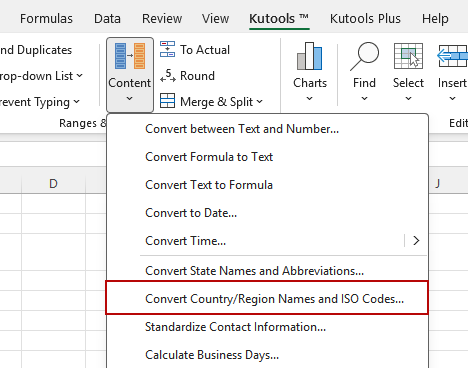Choose Convert State Names and Abbreviations
The image size is (468, 368).
(x=267, y=271)
